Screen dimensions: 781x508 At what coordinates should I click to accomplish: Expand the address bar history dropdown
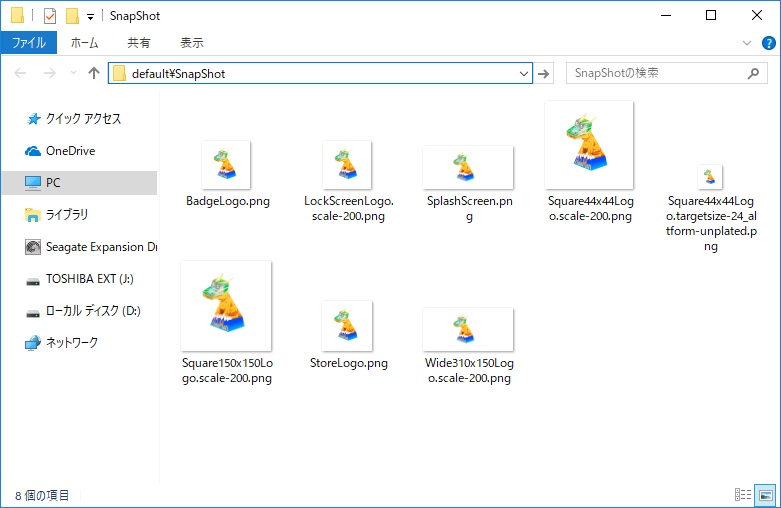click(x=524, y=74)
